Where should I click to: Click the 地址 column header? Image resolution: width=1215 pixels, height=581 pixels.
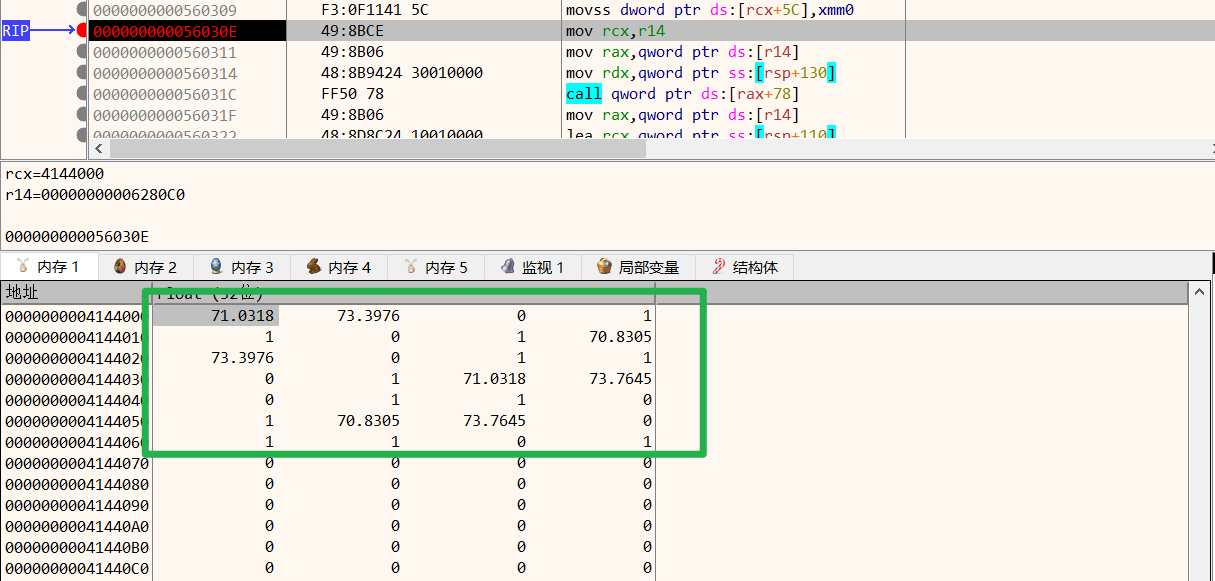76,292
